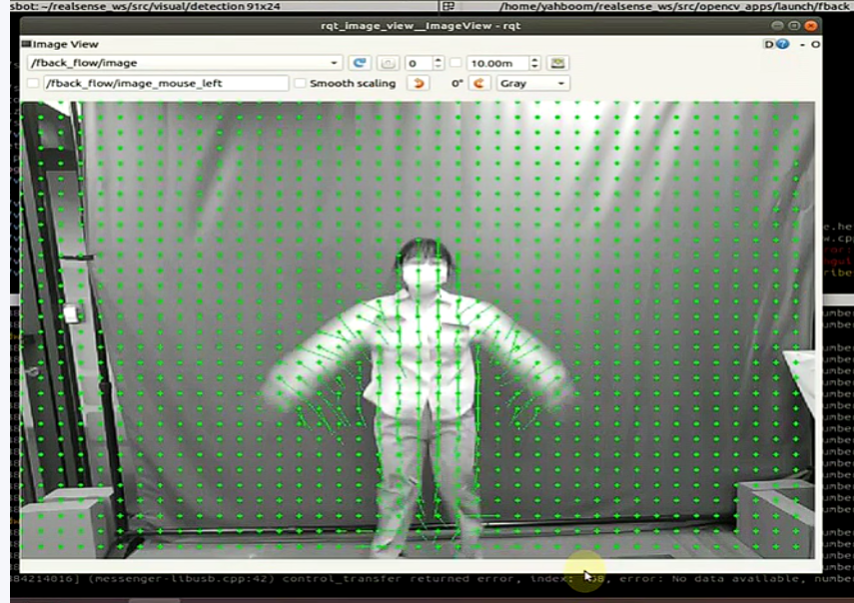Minimize the rqt_image_view window

tap(777, 26)
